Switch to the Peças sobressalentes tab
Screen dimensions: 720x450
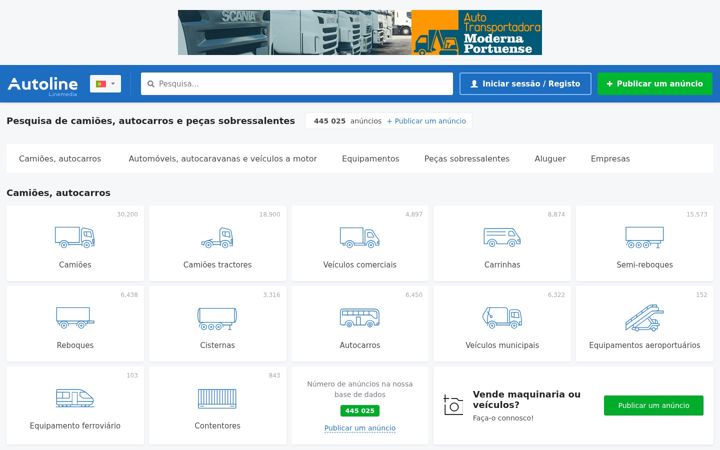[x=467, y=159]
